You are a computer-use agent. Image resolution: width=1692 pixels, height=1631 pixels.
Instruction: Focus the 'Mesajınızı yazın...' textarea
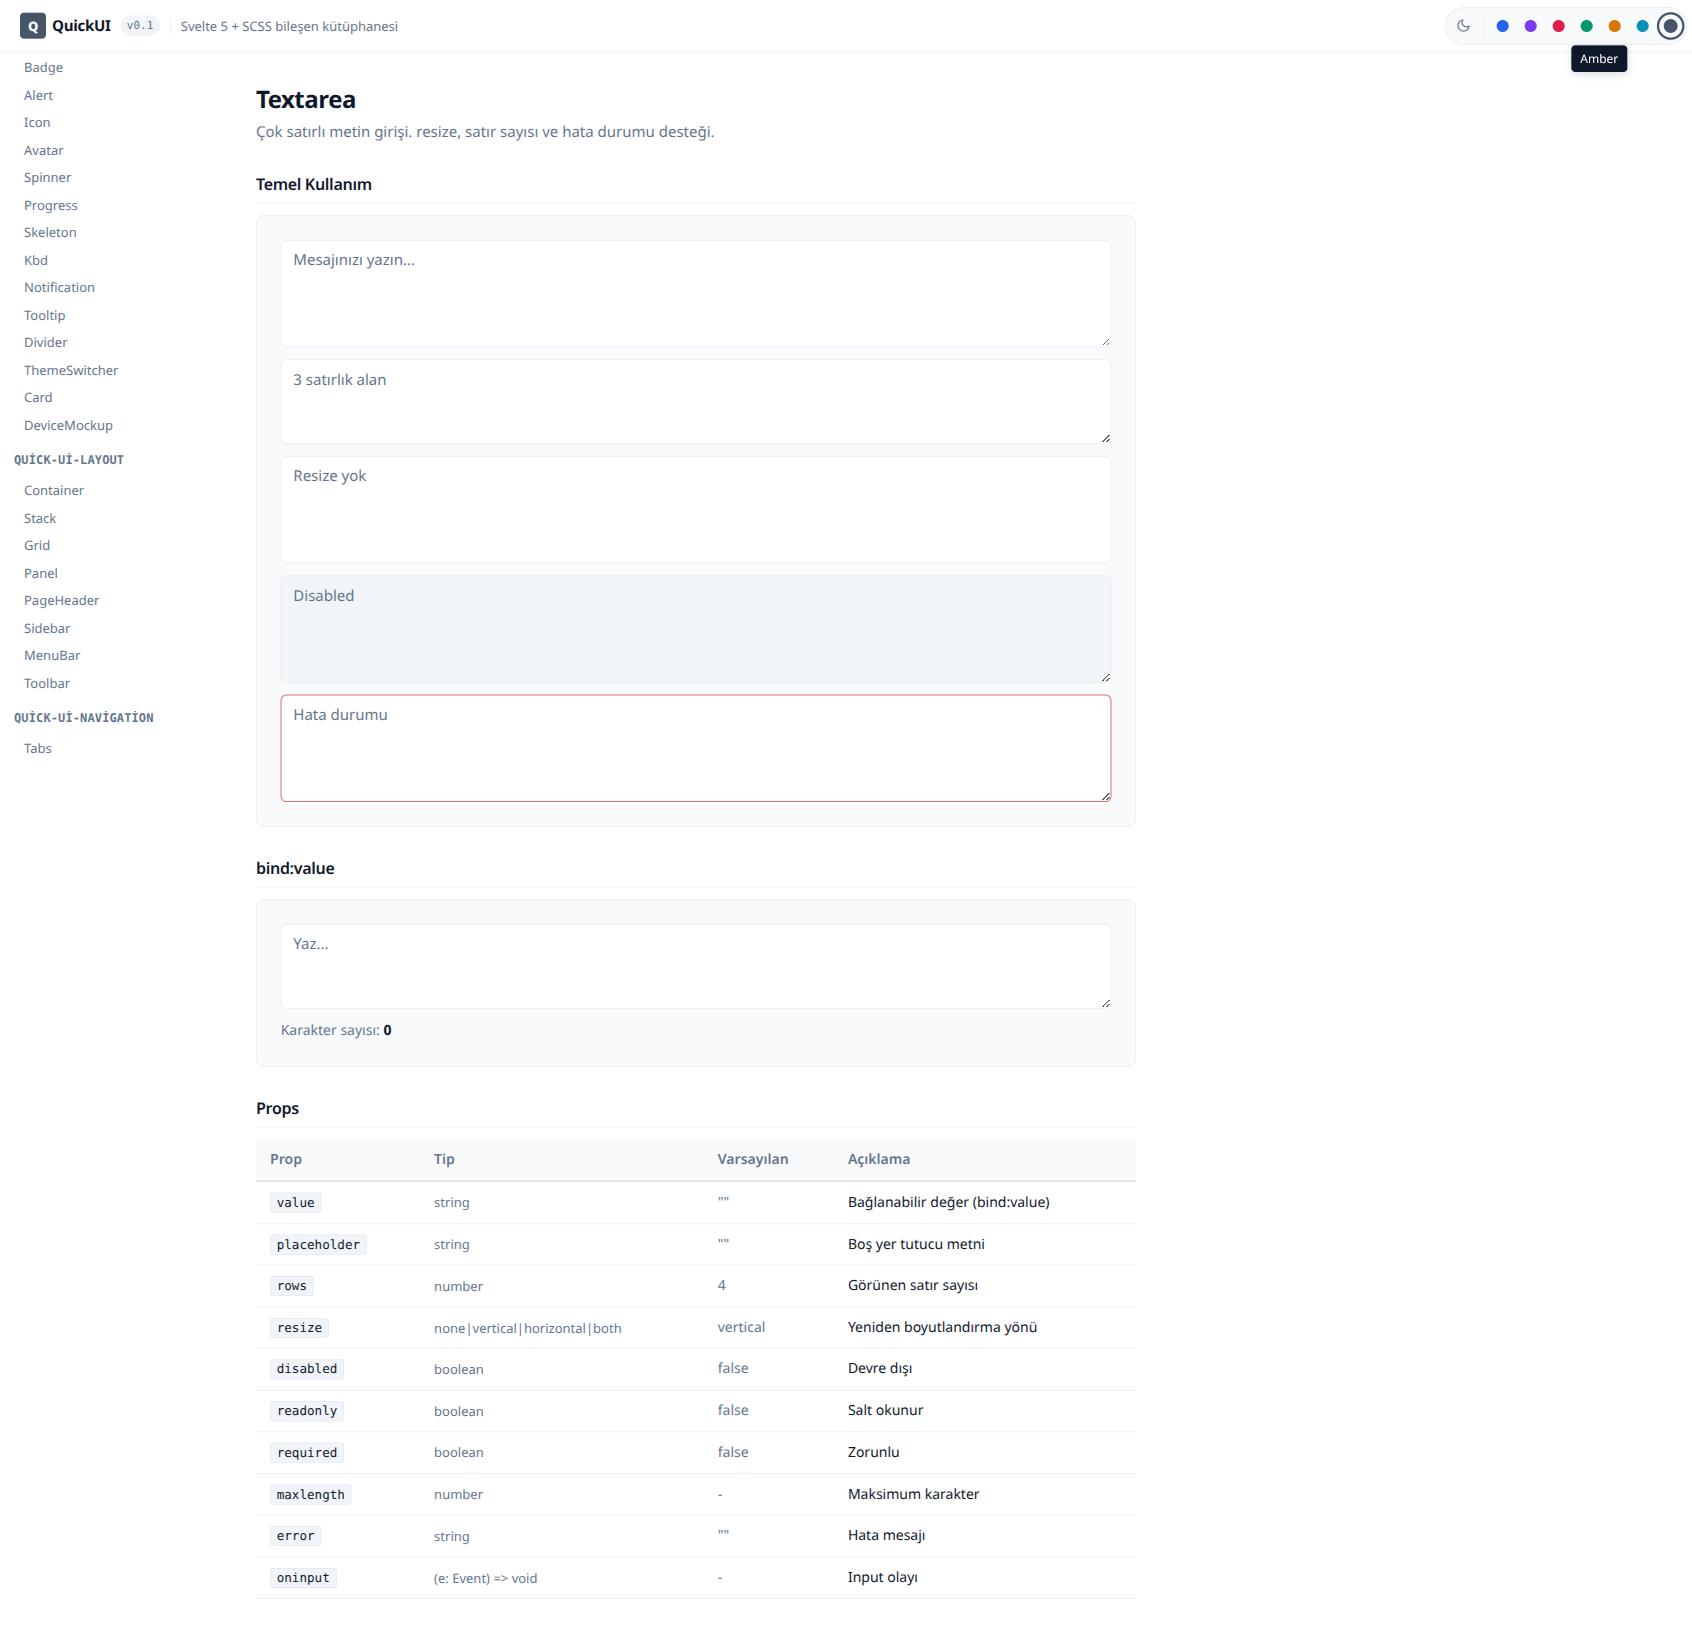point(696,294)
